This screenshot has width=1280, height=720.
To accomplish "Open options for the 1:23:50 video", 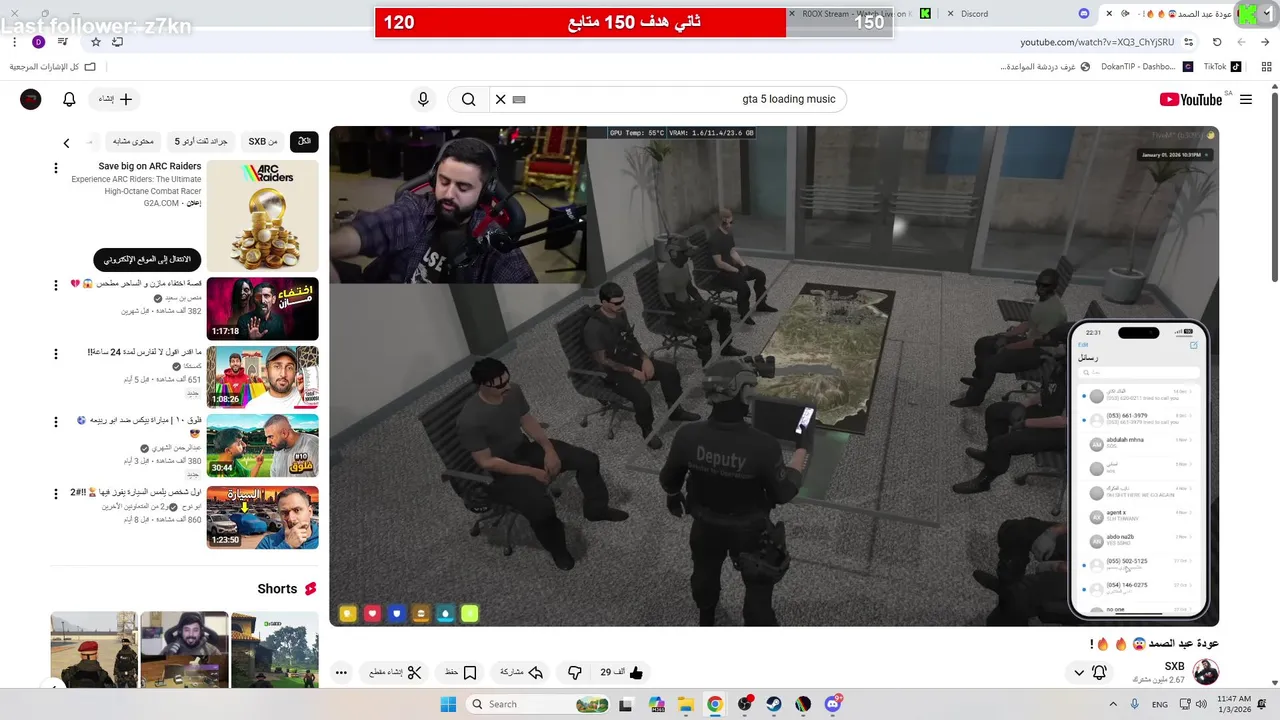I will pos(56,494).
